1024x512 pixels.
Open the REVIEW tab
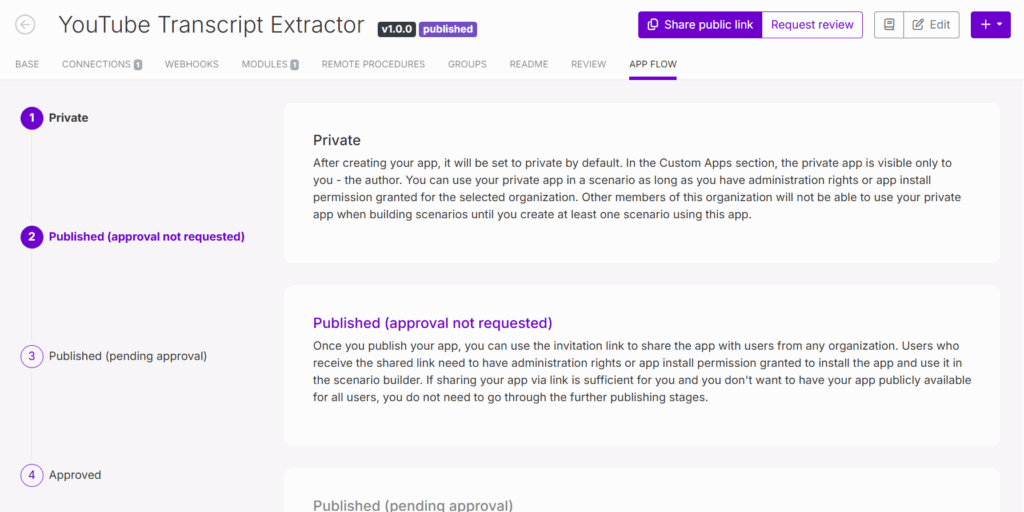coord(588,64)
